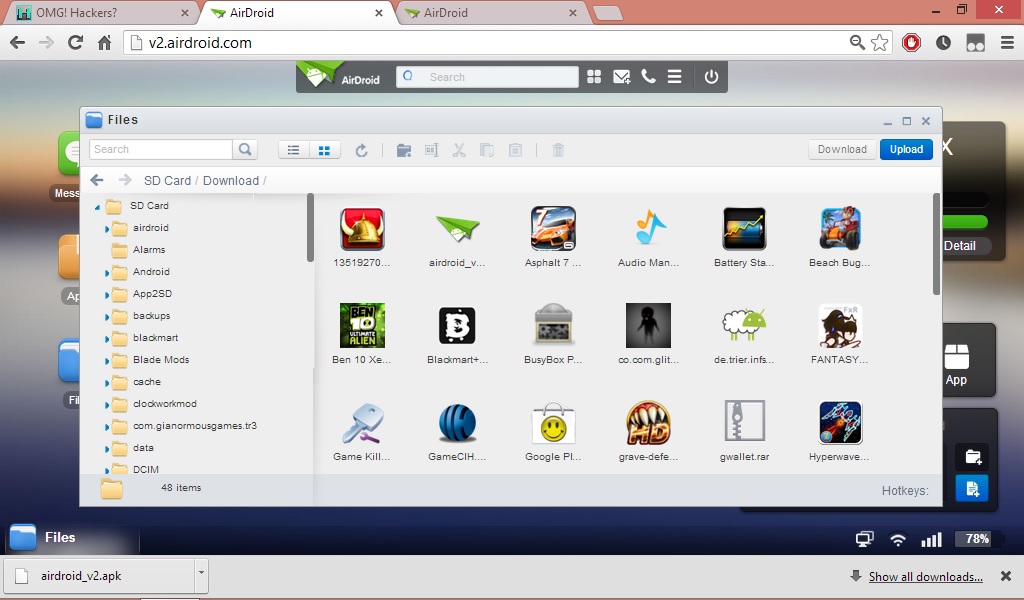The image size is (1024, 600).
Task: Expand the airdroid folder node
Action: [x=107, y=229]
